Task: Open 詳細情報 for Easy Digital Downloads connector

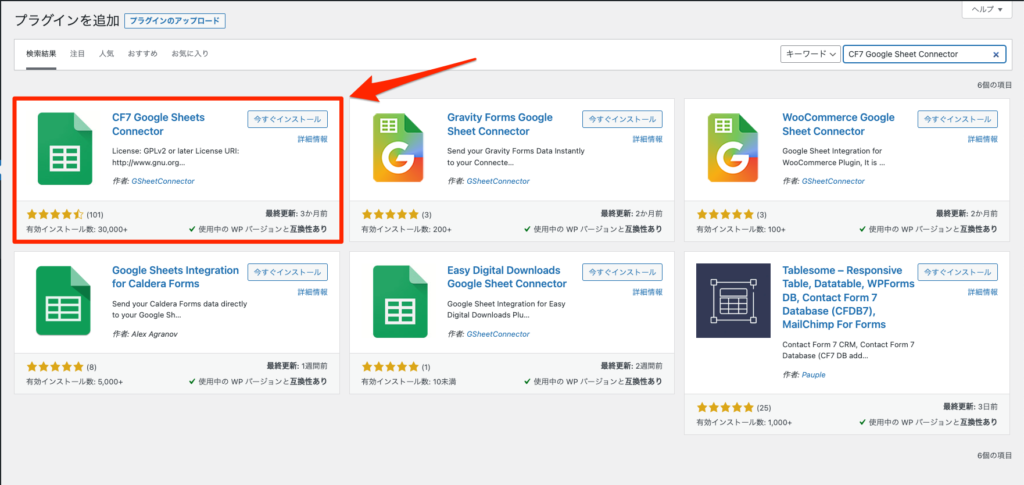Action: click(x=648, y=292)
